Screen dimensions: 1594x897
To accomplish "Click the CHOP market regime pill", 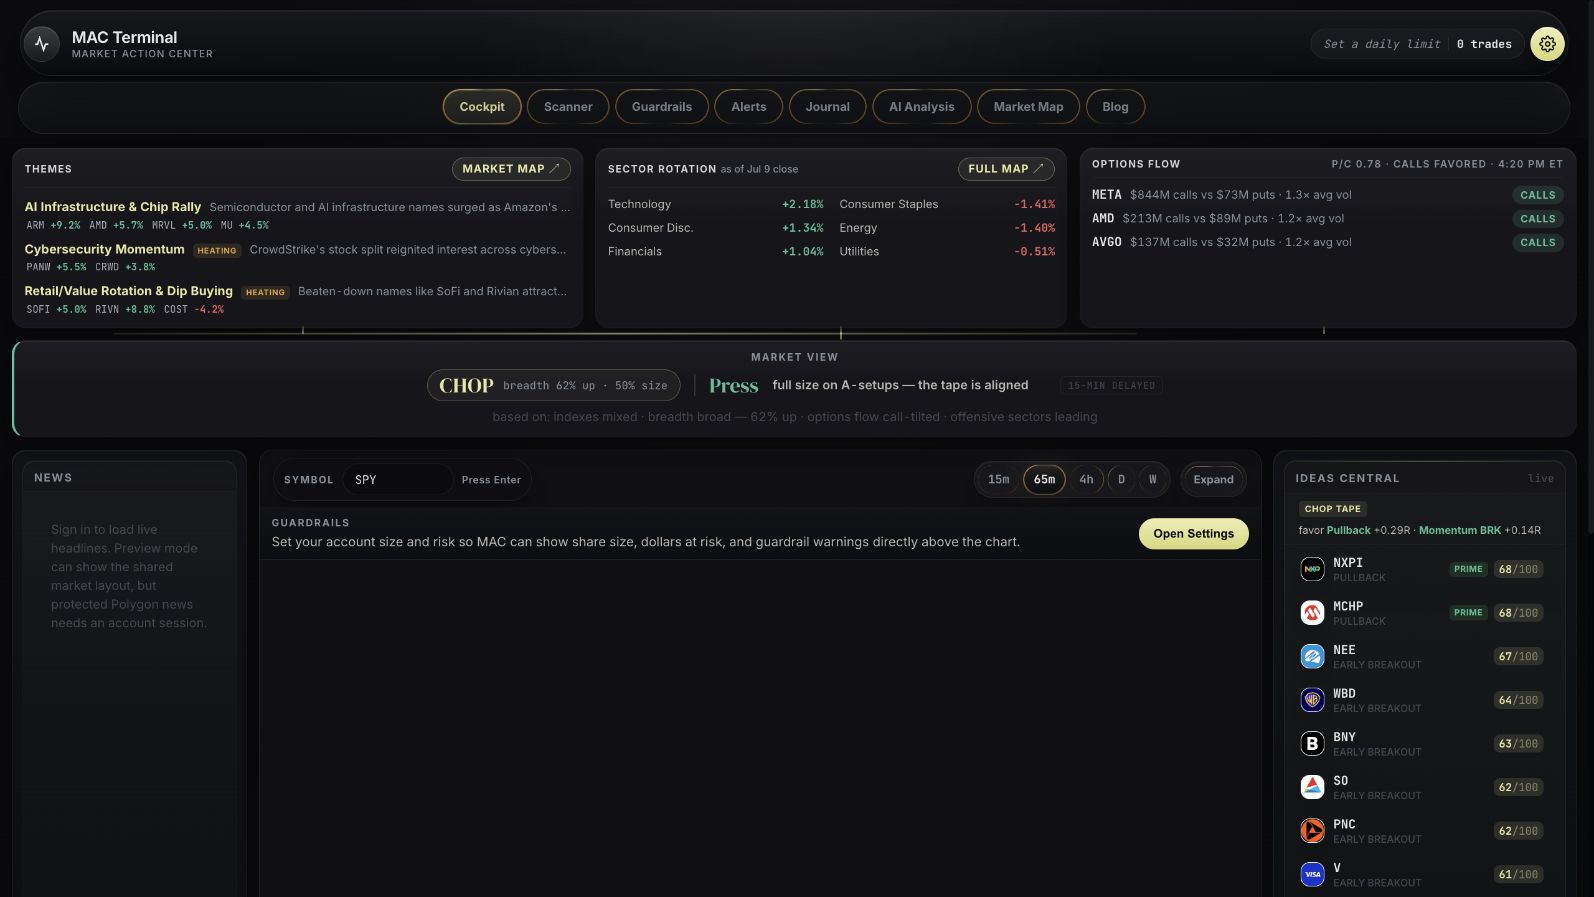I will pyautogui.click(x=554, y=386).
